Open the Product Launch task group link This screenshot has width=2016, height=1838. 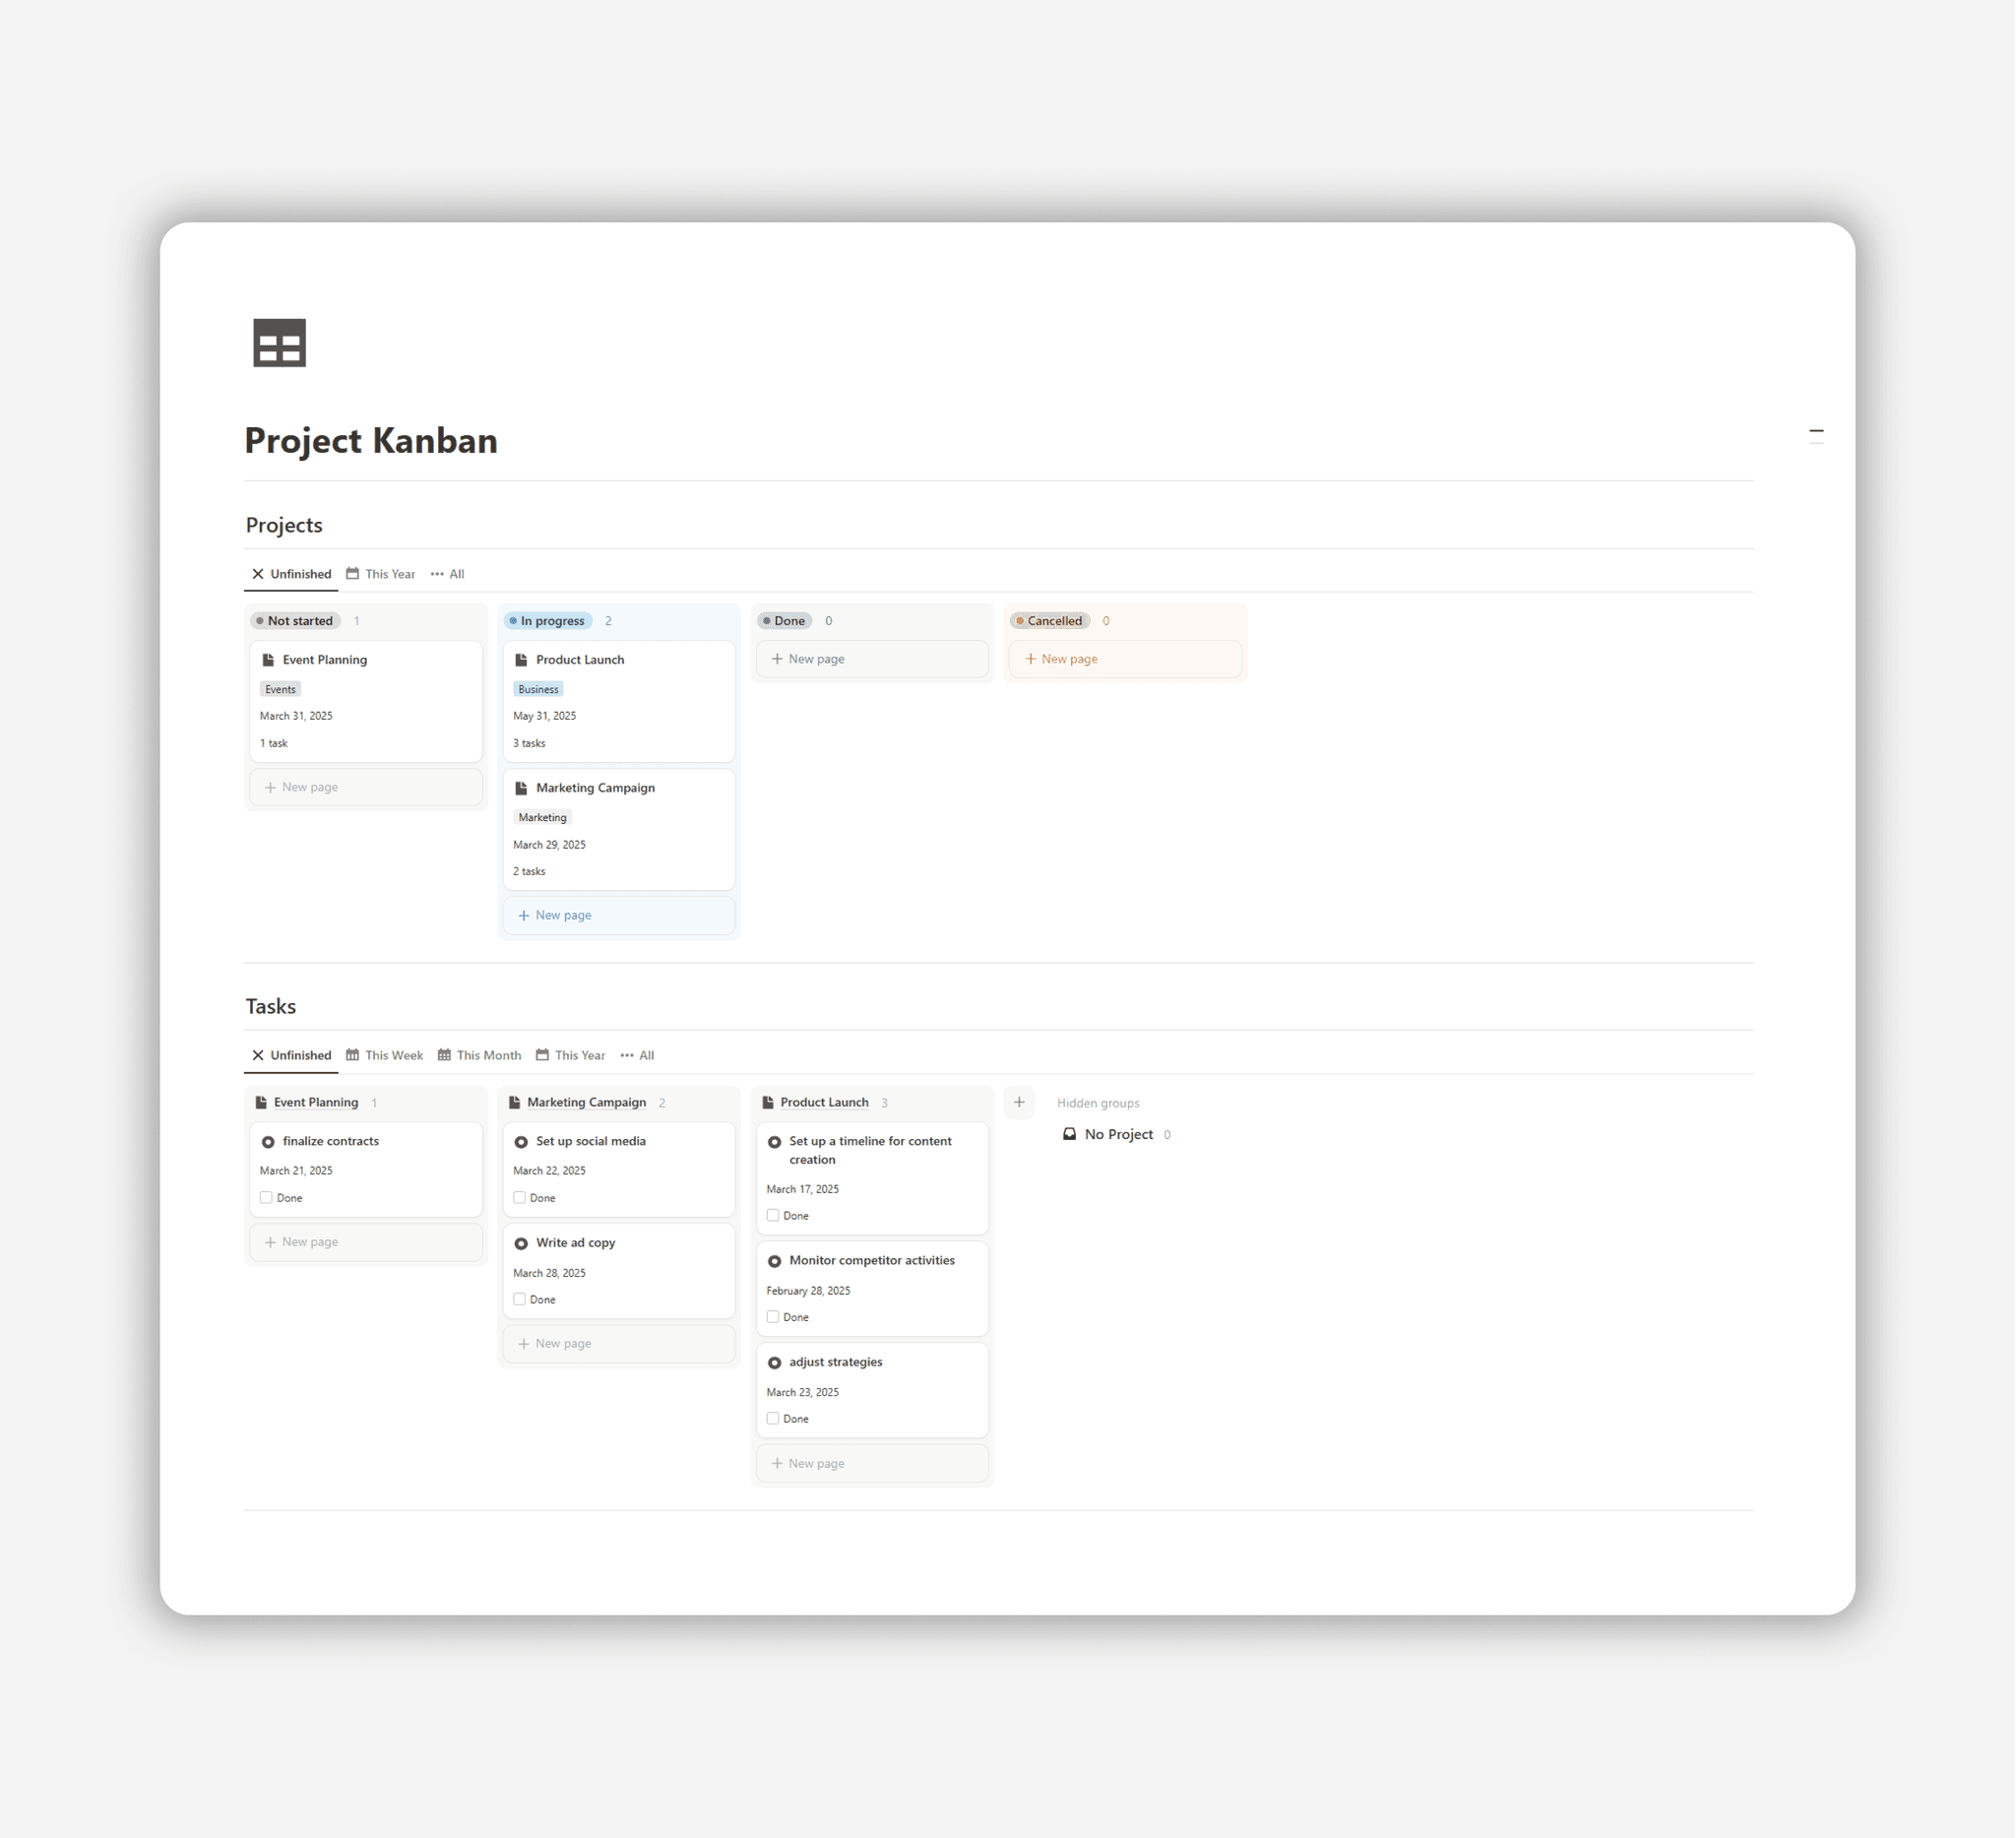tap(824, 1102)
